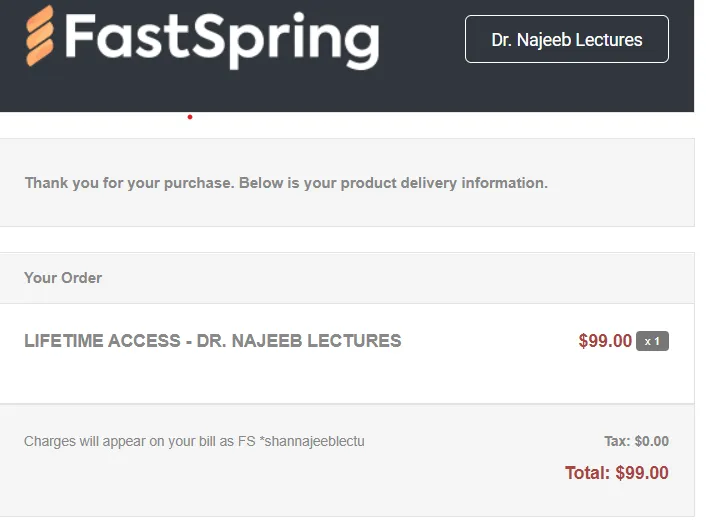Open the Dr. Najeeb Lectures button
706x528 pixels.
pyautogui.click(x=566, y=39)
